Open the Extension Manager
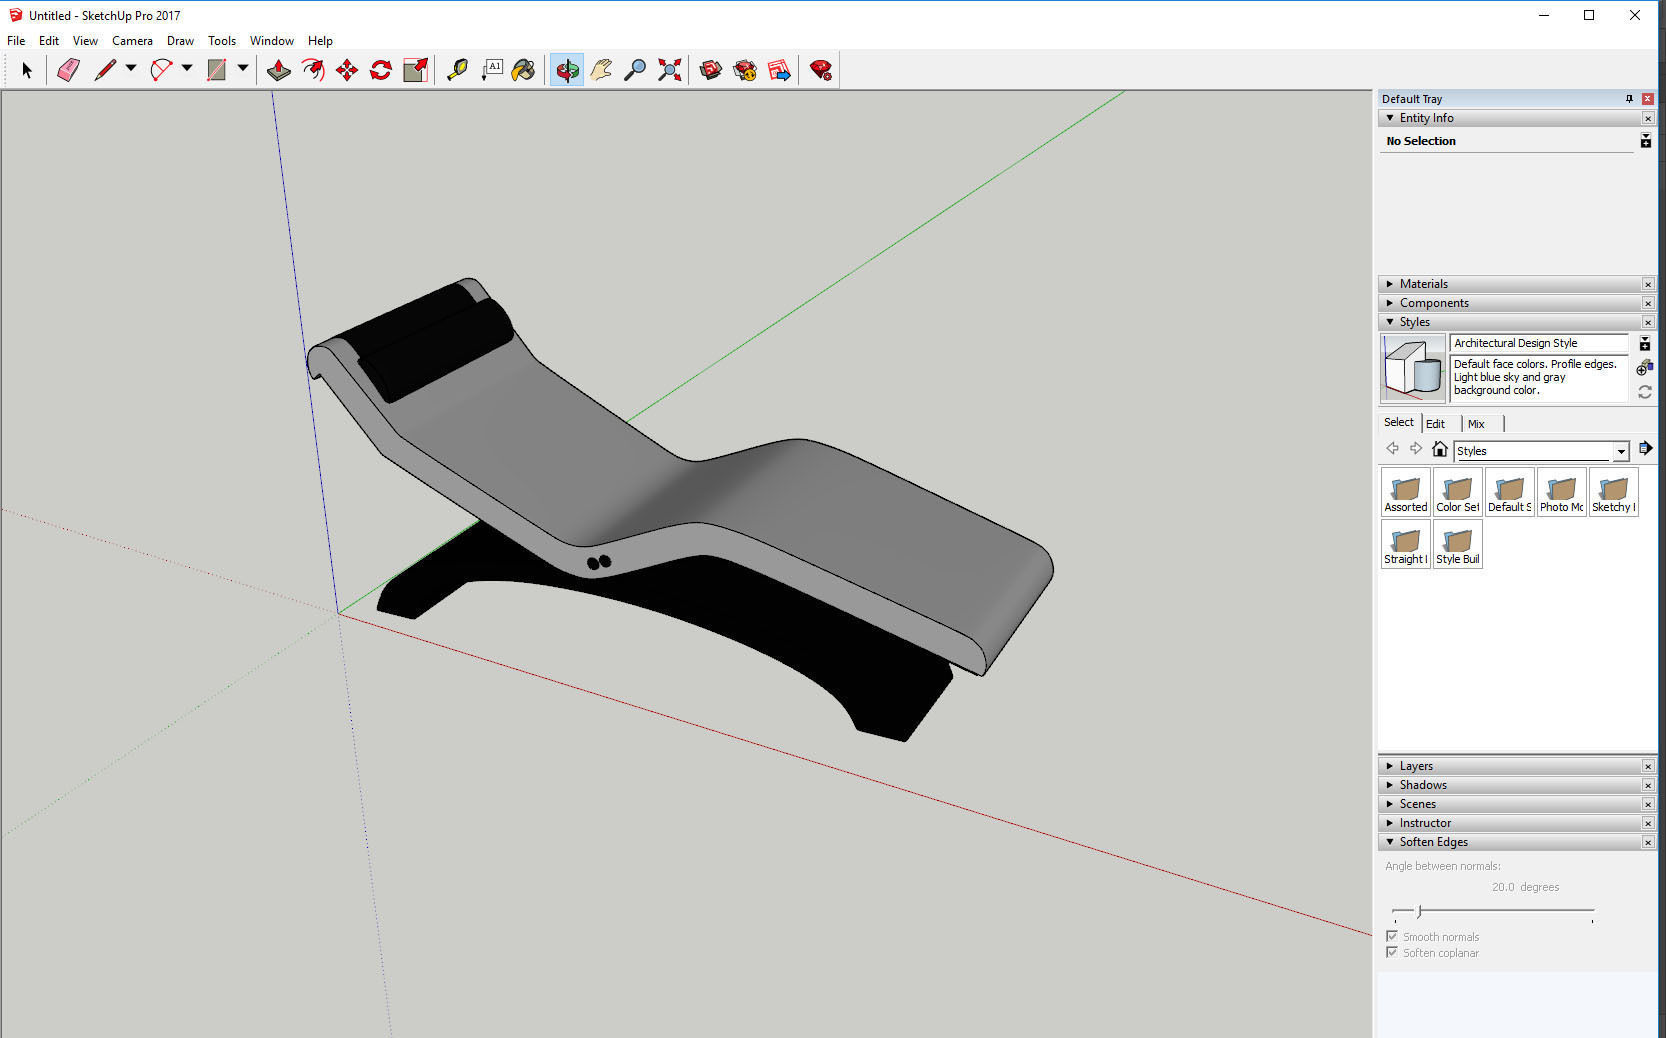 [821, 70]
